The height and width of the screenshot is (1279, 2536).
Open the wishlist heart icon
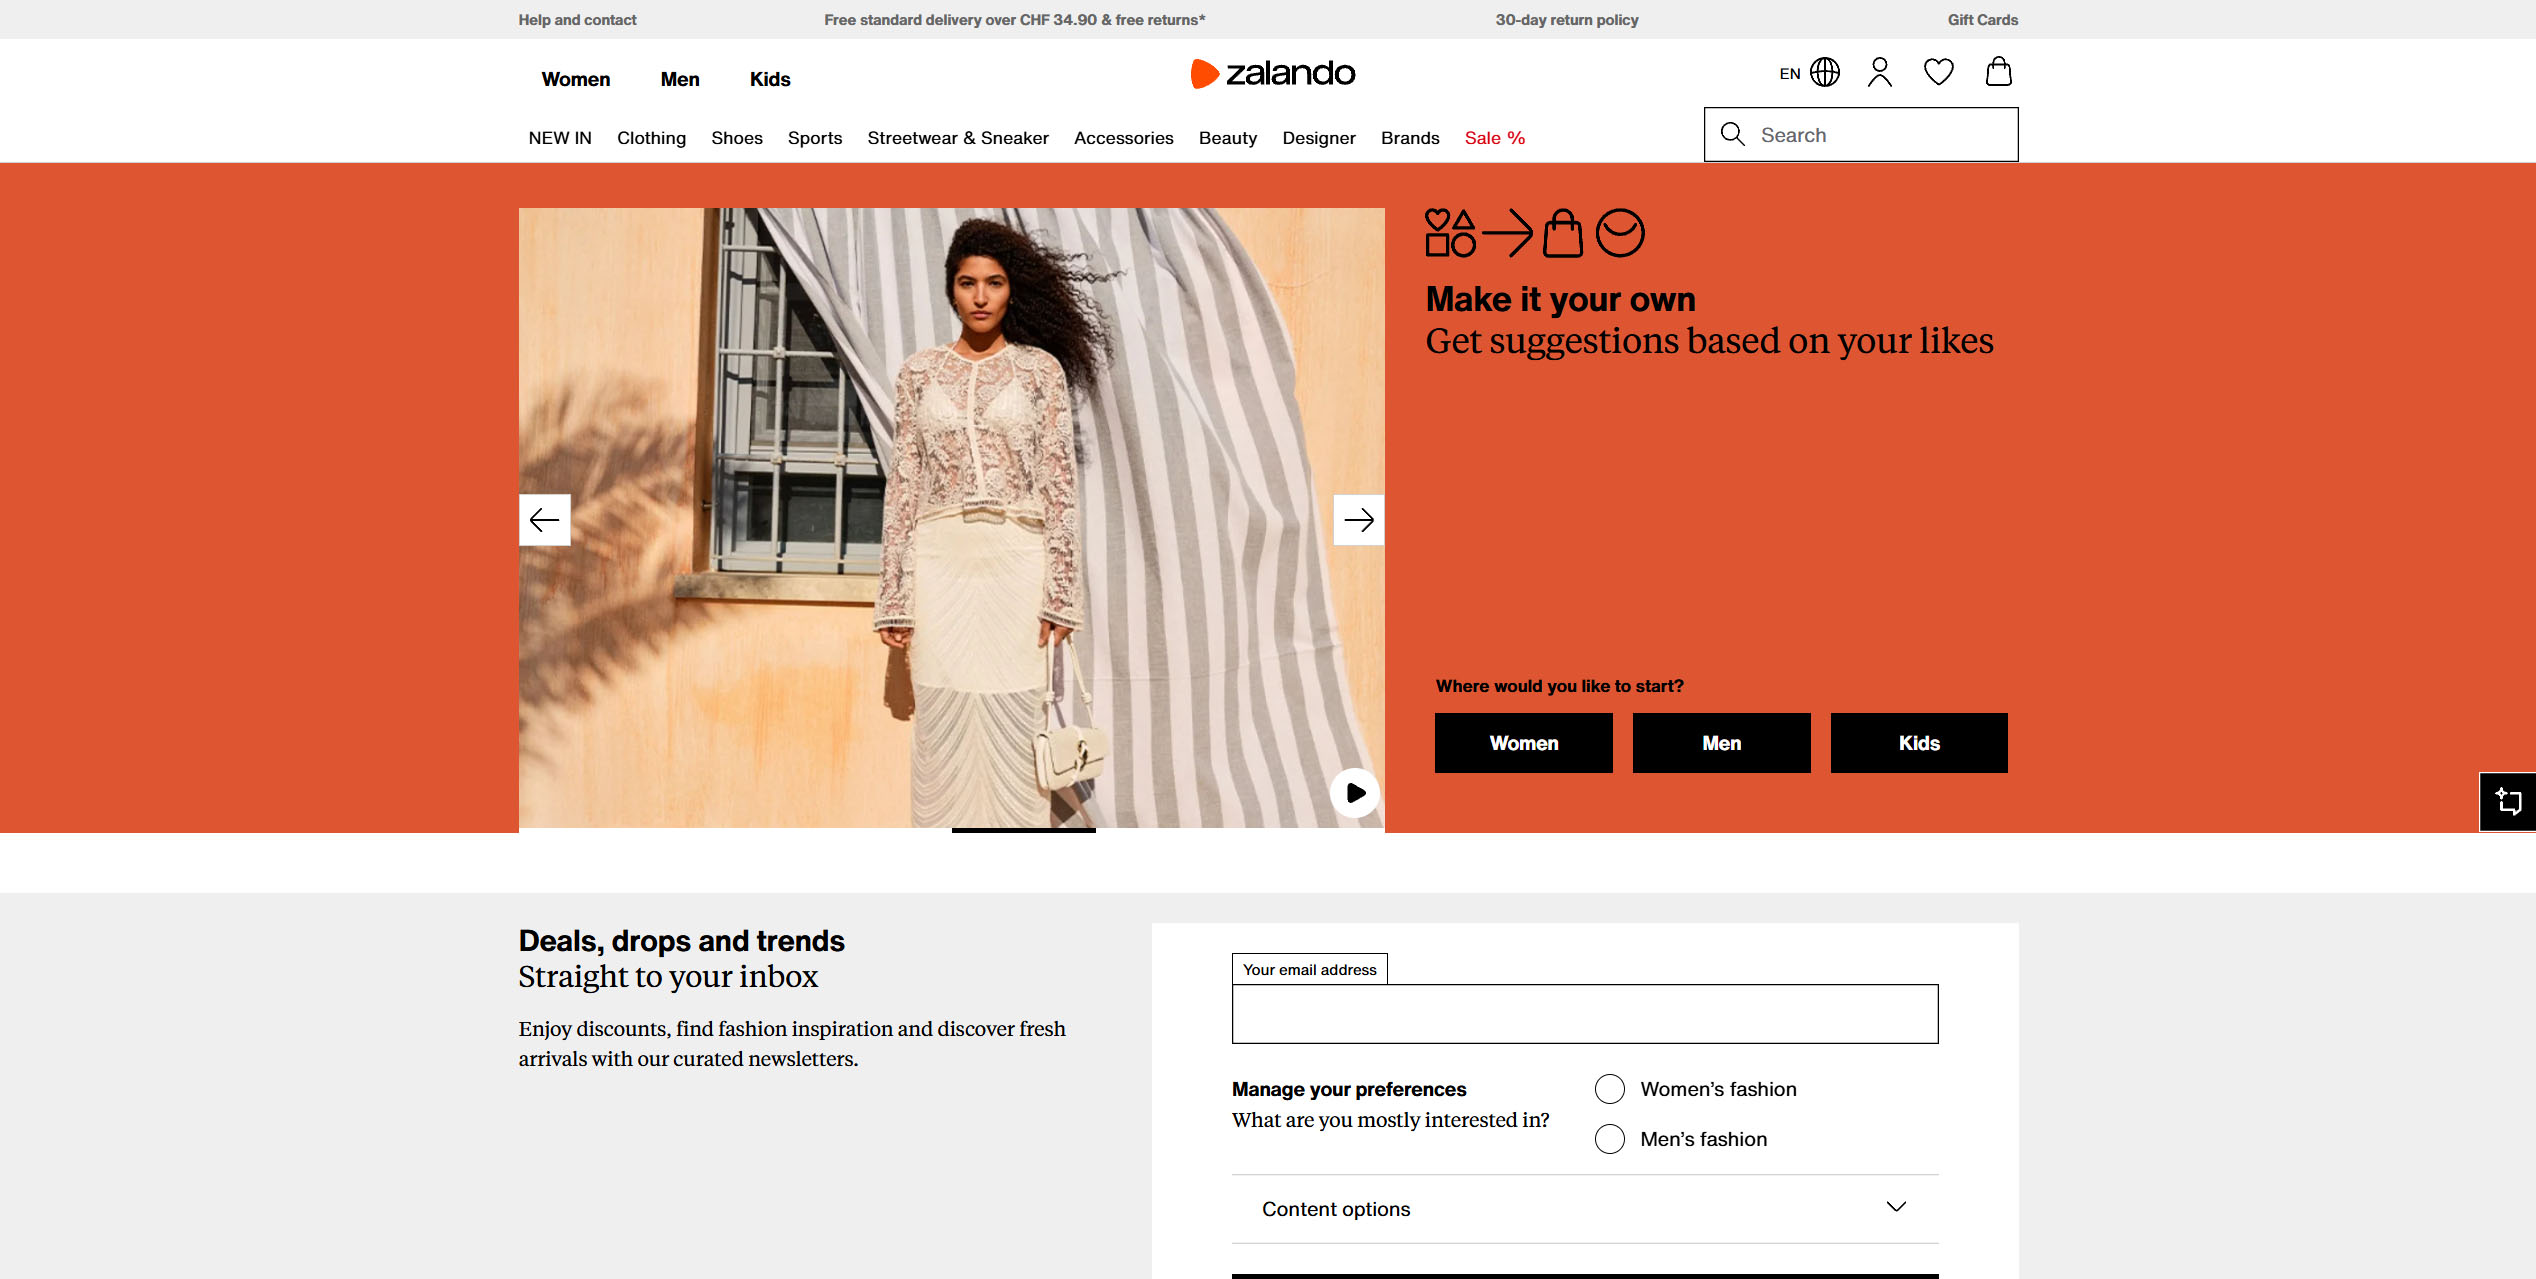point(1939,72)
